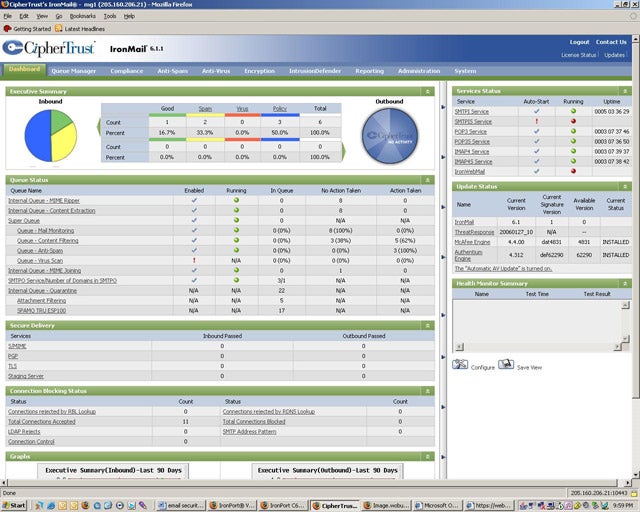The width and height of the screenshot is (640, 512).
Task: Collapse the Update Status panel
Action: point(624,187)
